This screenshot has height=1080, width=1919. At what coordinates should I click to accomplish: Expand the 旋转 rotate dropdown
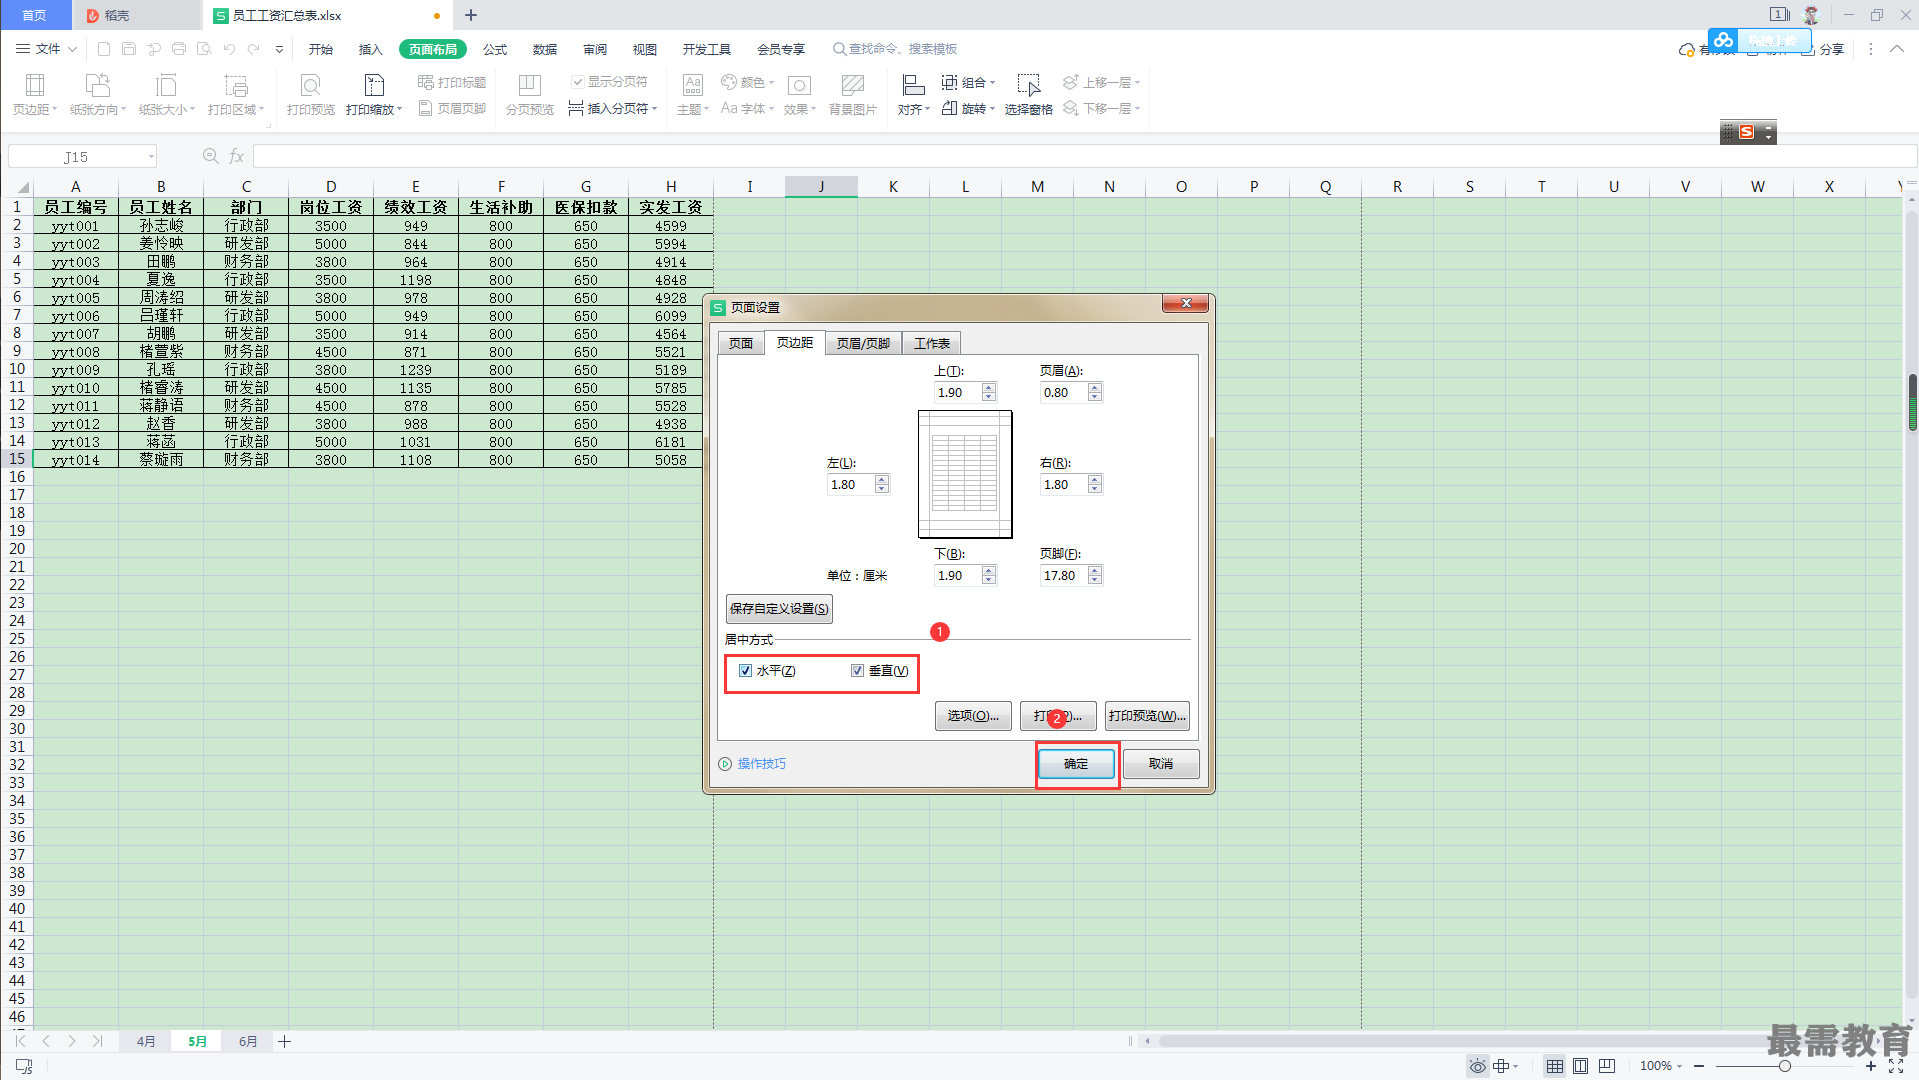pyautogui.click(x=992, y=108)
